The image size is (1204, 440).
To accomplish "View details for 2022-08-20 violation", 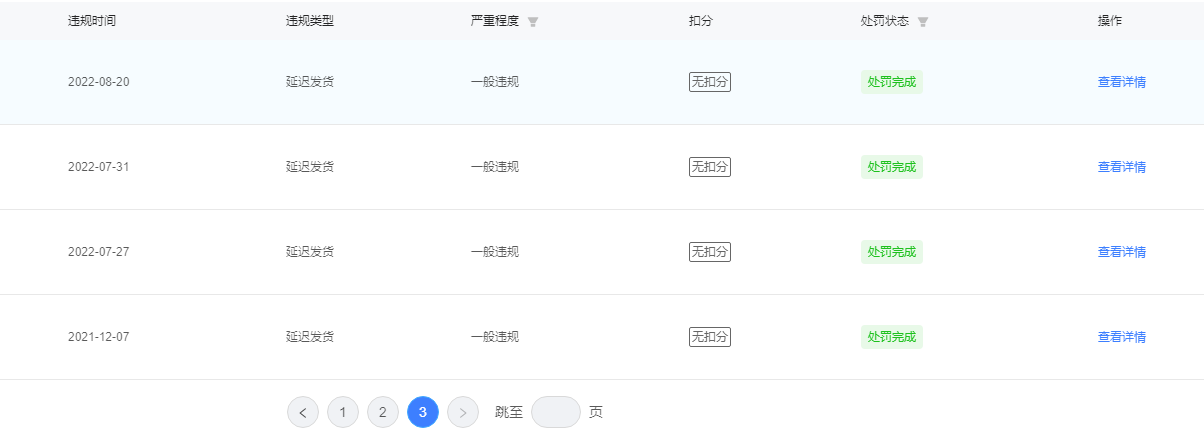I will 1122,82.
